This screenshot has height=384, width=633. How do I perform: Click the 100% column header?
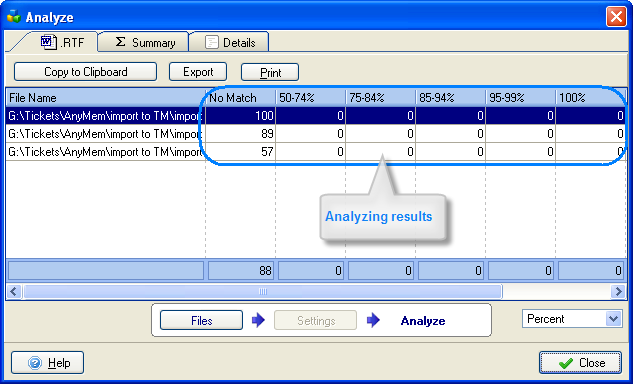591,98
